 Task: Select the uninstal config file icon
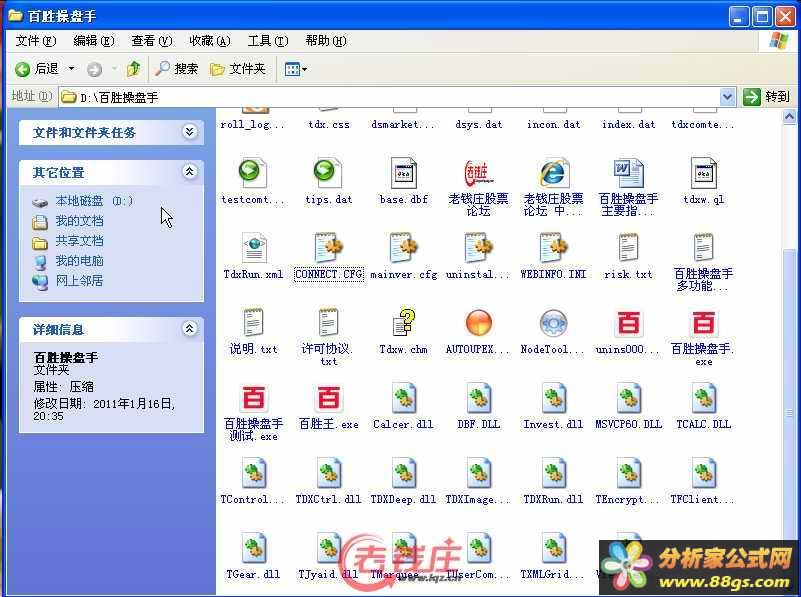coord(479,249)
